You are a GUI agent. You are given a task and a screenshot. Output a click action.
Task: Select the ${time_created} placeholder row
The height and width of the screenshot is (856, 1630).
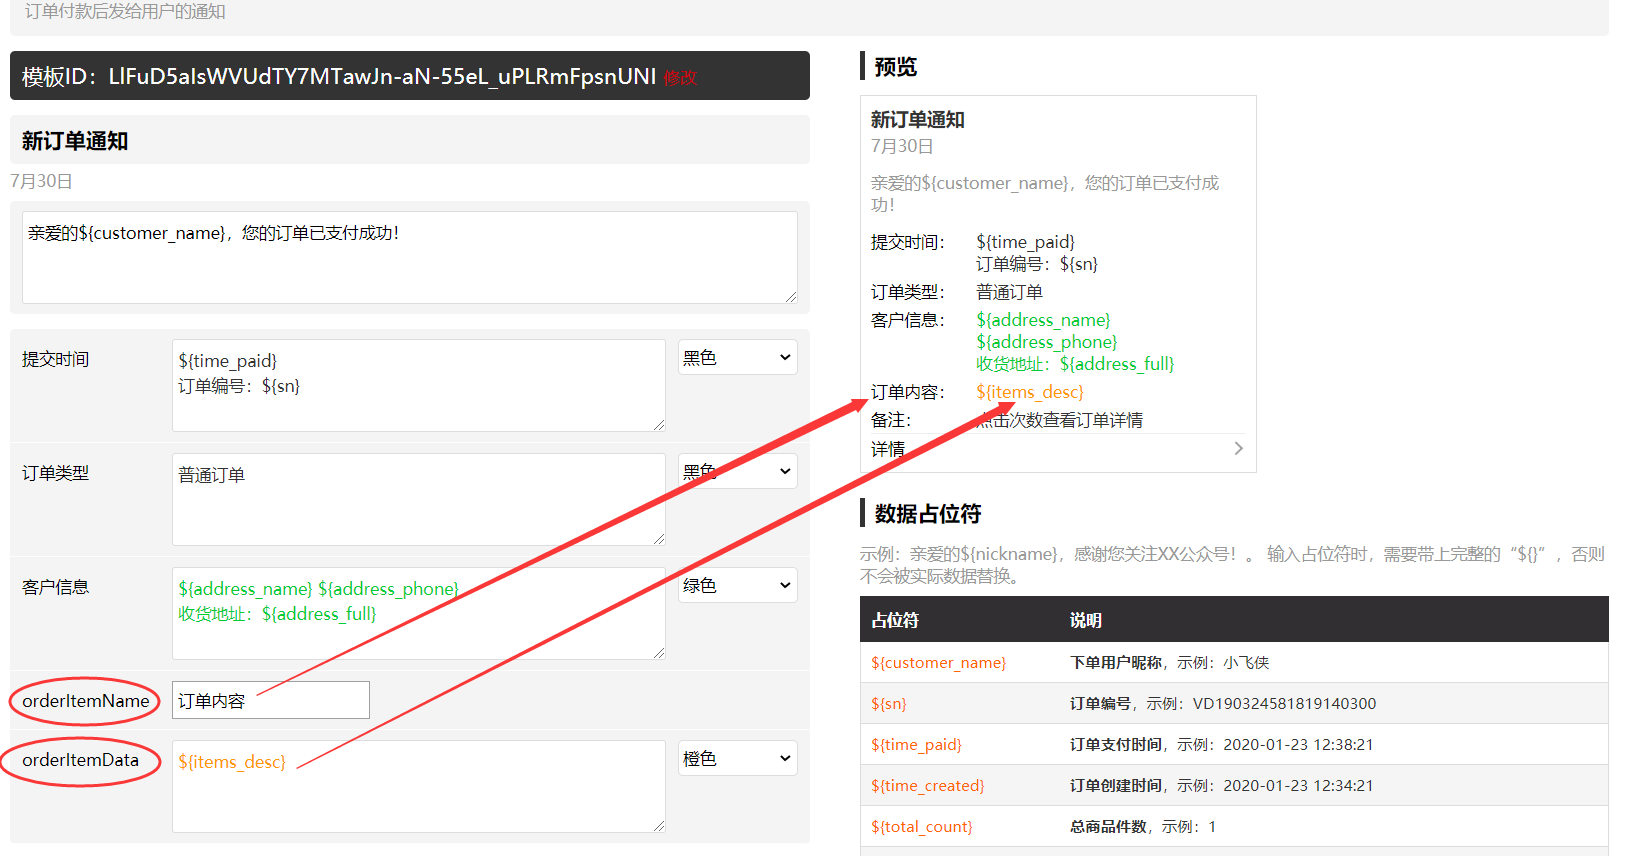point(927,786)
